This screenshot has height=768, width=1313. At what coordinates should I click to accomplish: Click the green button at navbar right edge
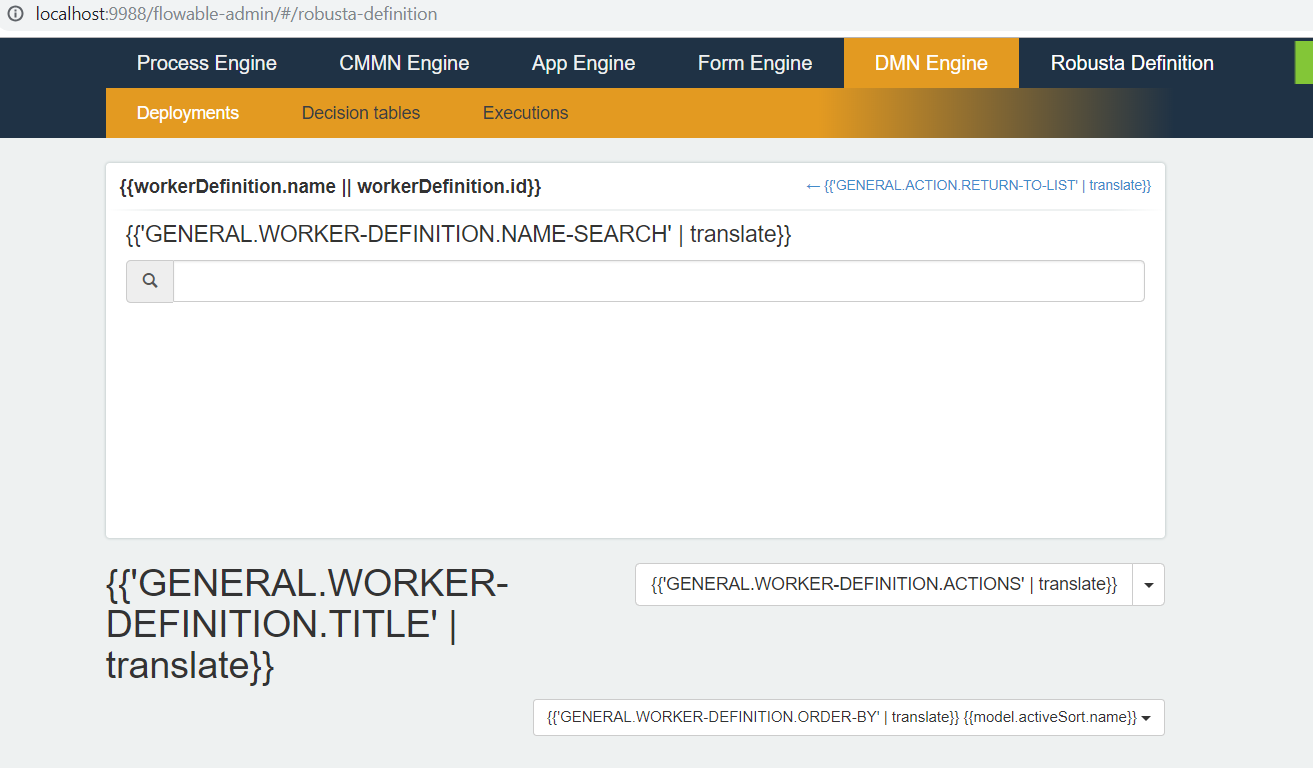1303,63
